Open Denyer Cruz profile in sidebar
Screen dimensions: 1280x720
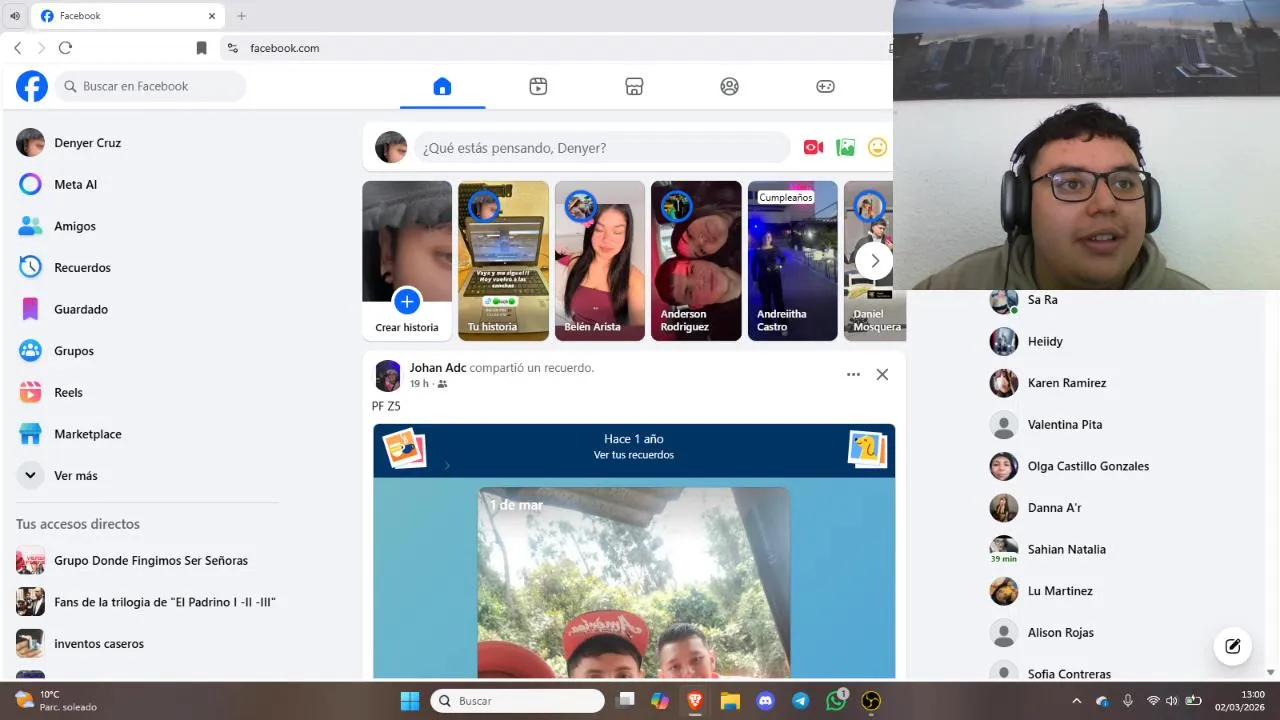click(x=147, y=143)
